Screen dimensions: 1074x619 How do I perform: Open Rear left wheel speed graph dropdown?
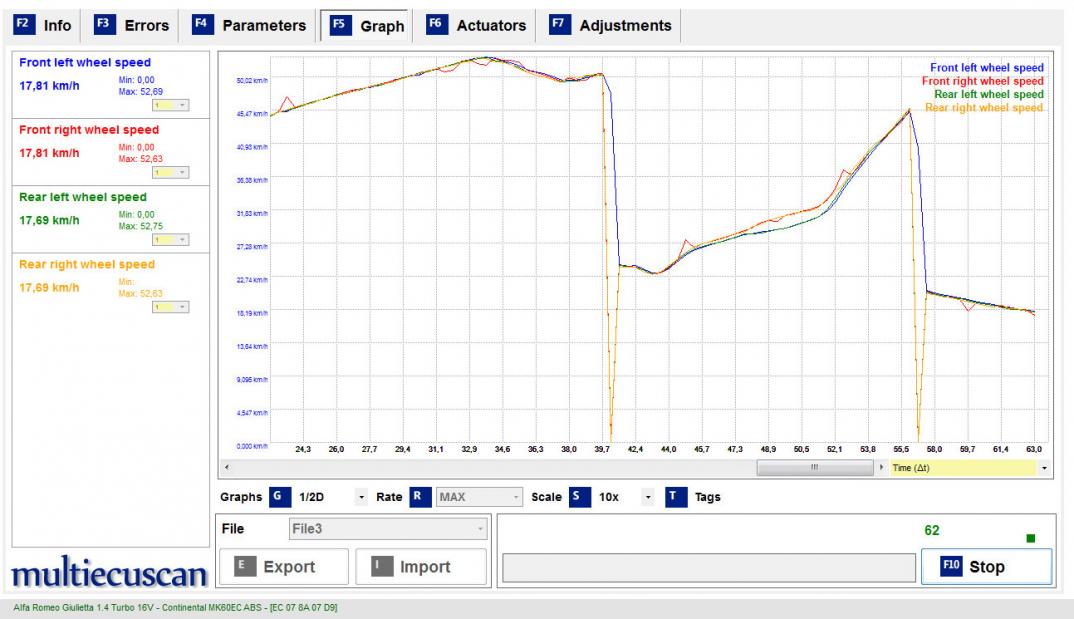[171, 240]
